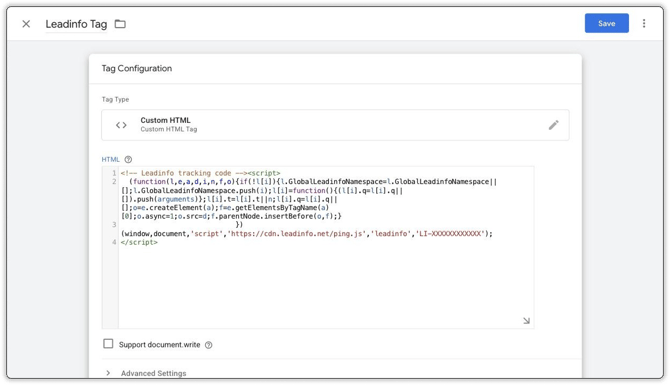Click the Custom HTML Tag subtitle
The width and height of the screenshot is (670, 385).
click(x=169, y=129)
